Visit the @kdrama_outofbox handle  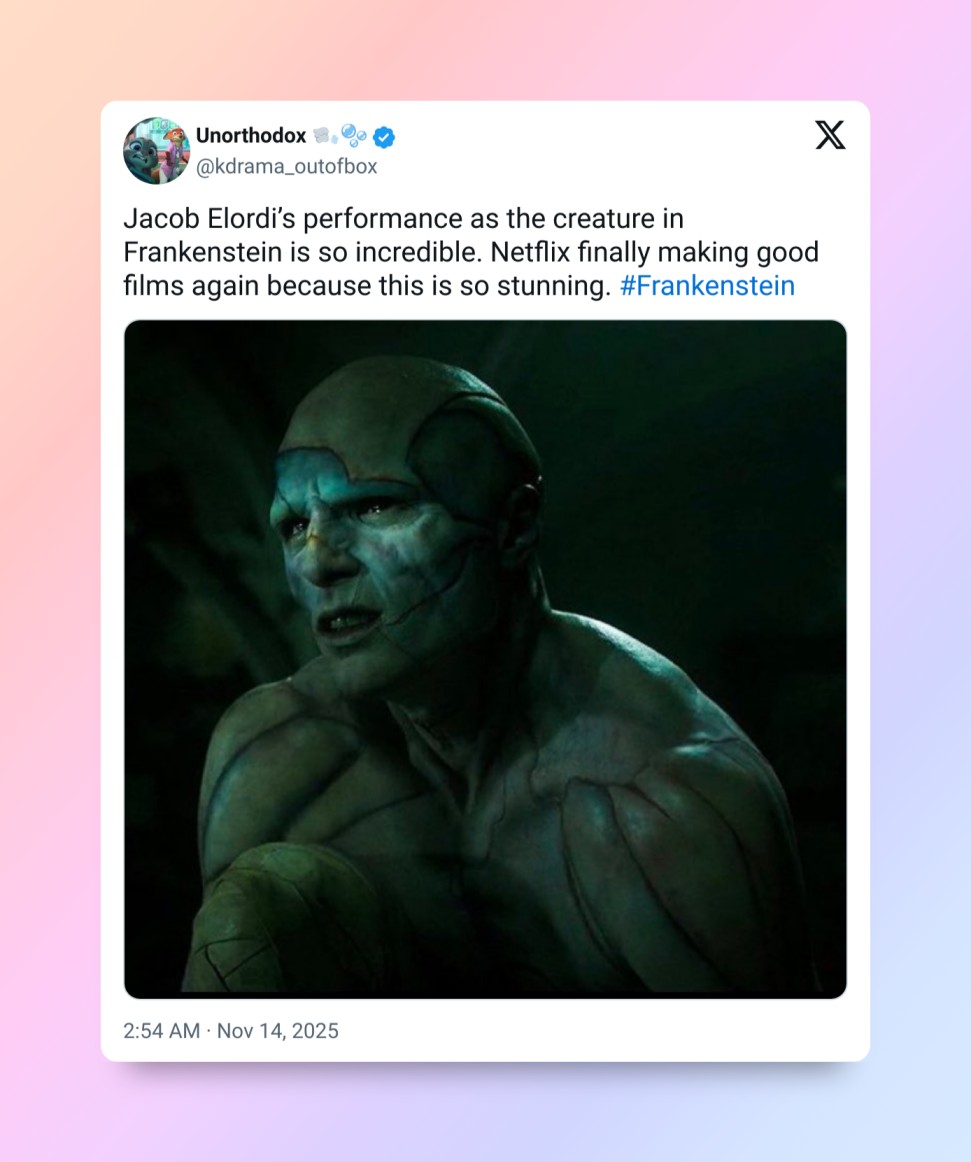tap(286, 167)
